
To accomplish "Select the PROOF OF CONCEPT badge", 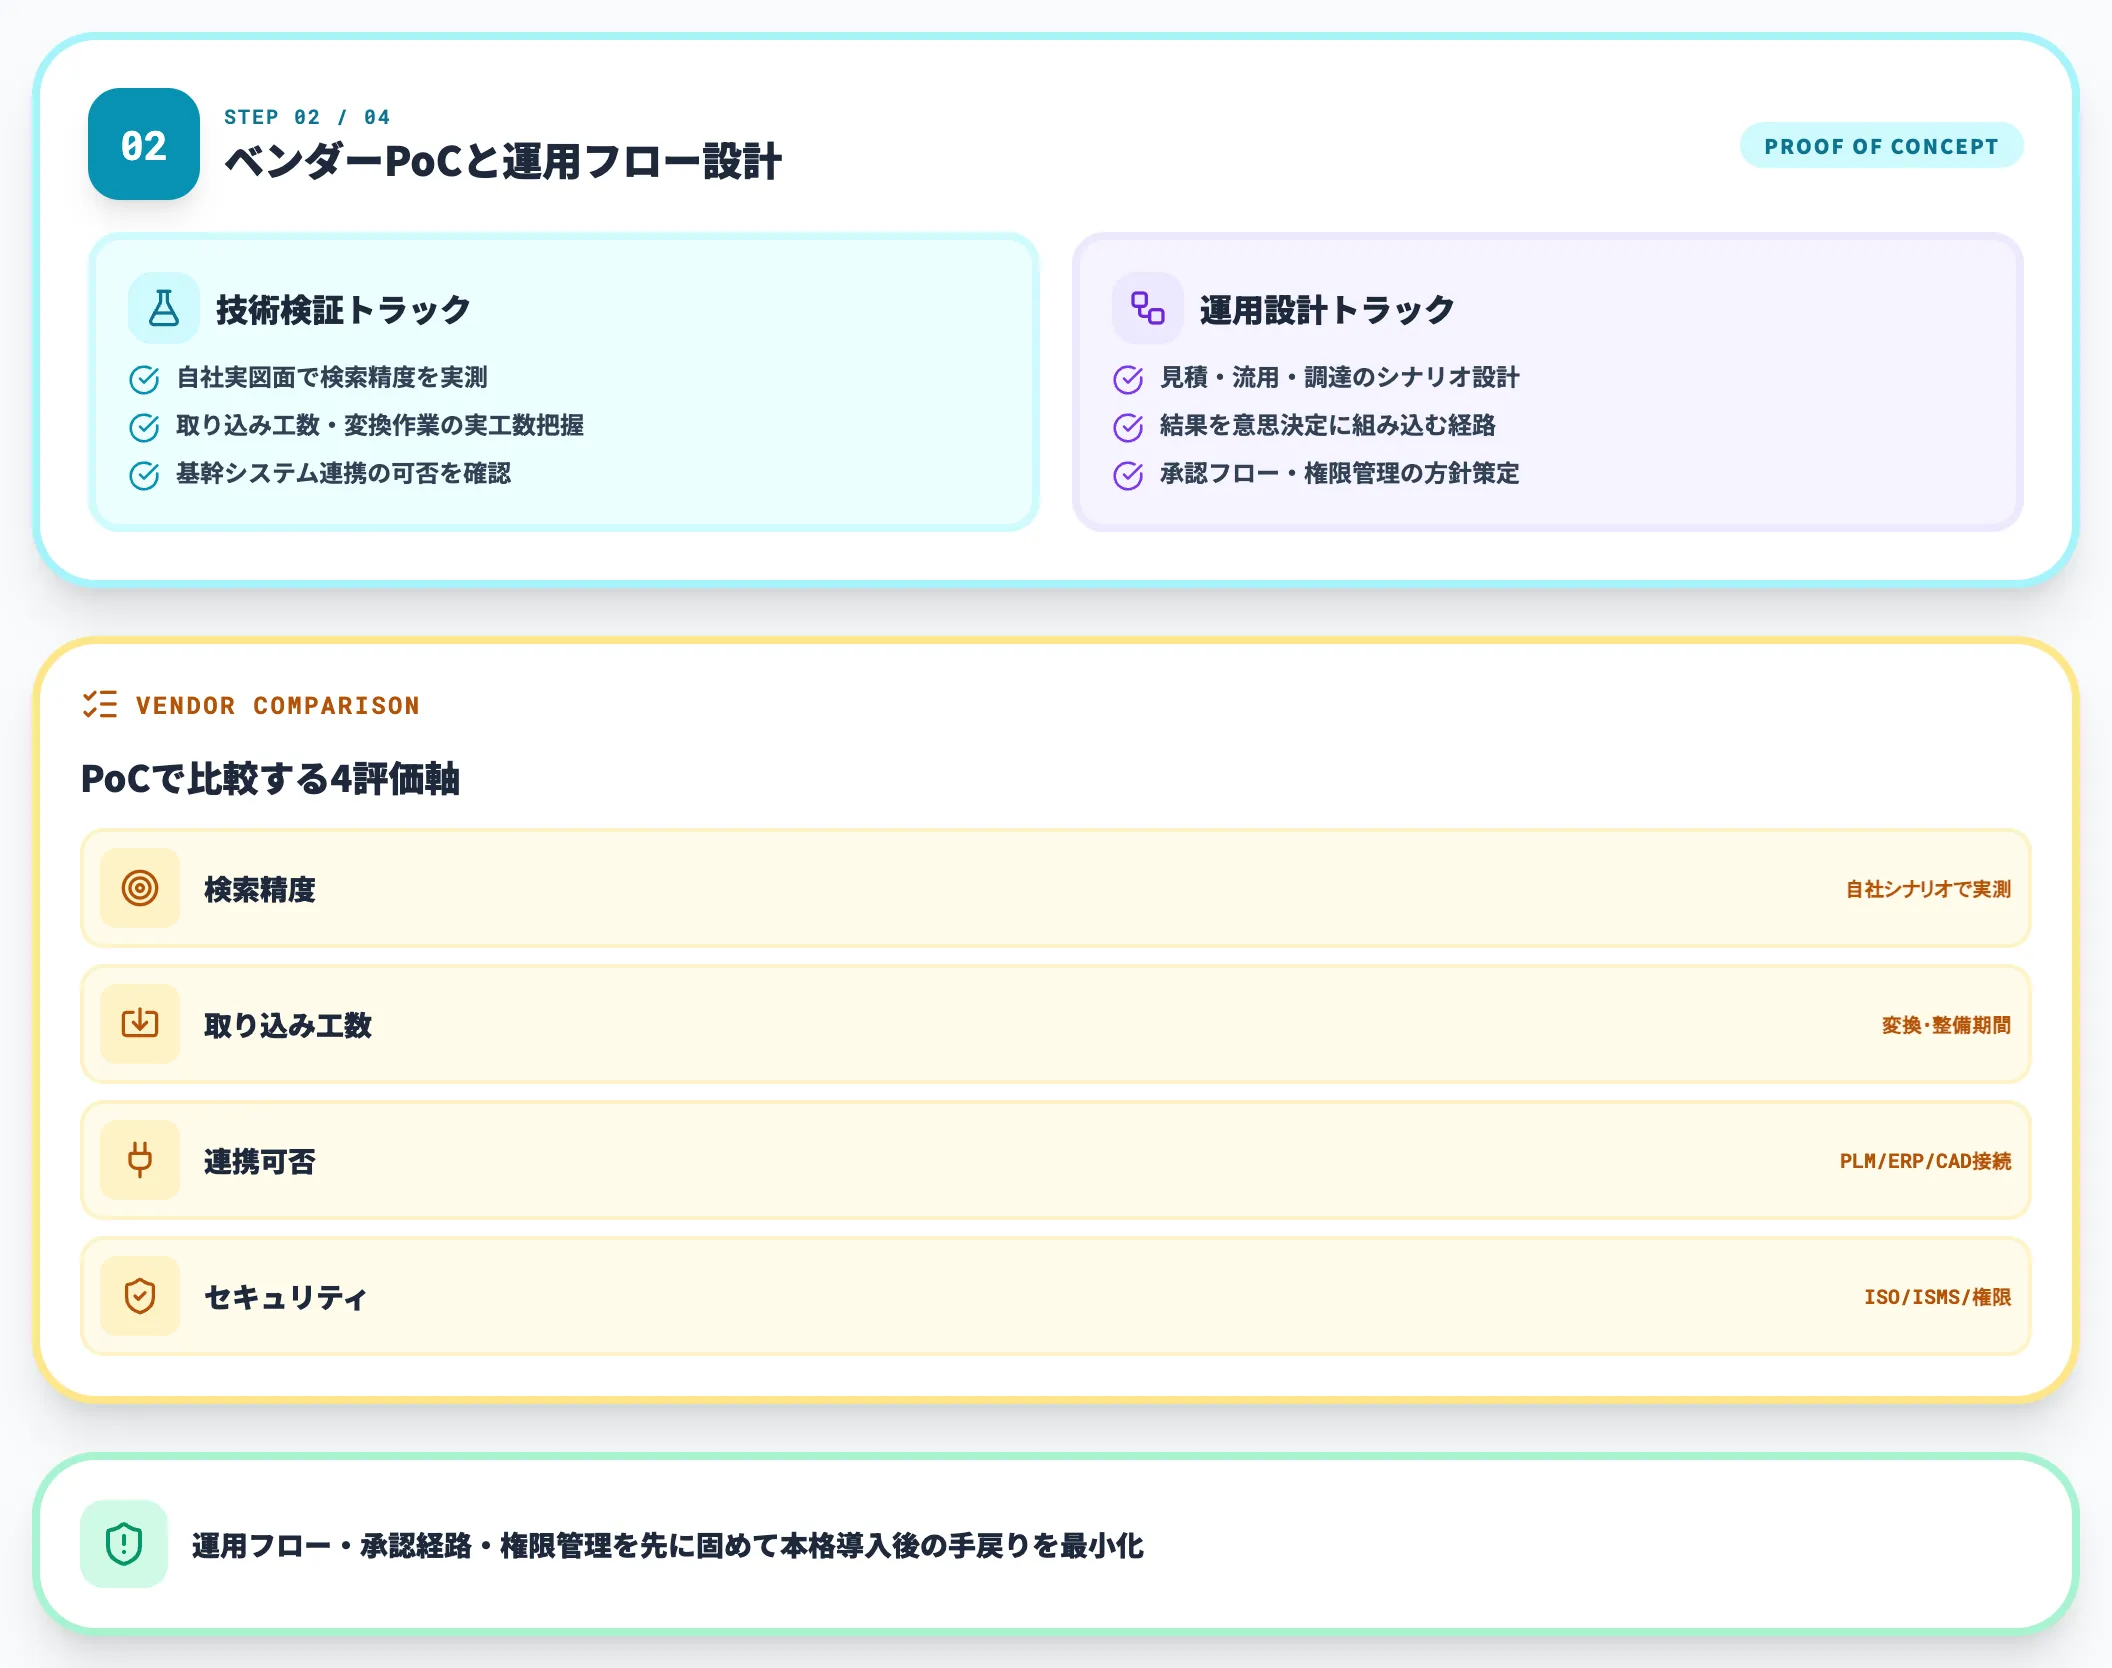I will coord(1881,145).
